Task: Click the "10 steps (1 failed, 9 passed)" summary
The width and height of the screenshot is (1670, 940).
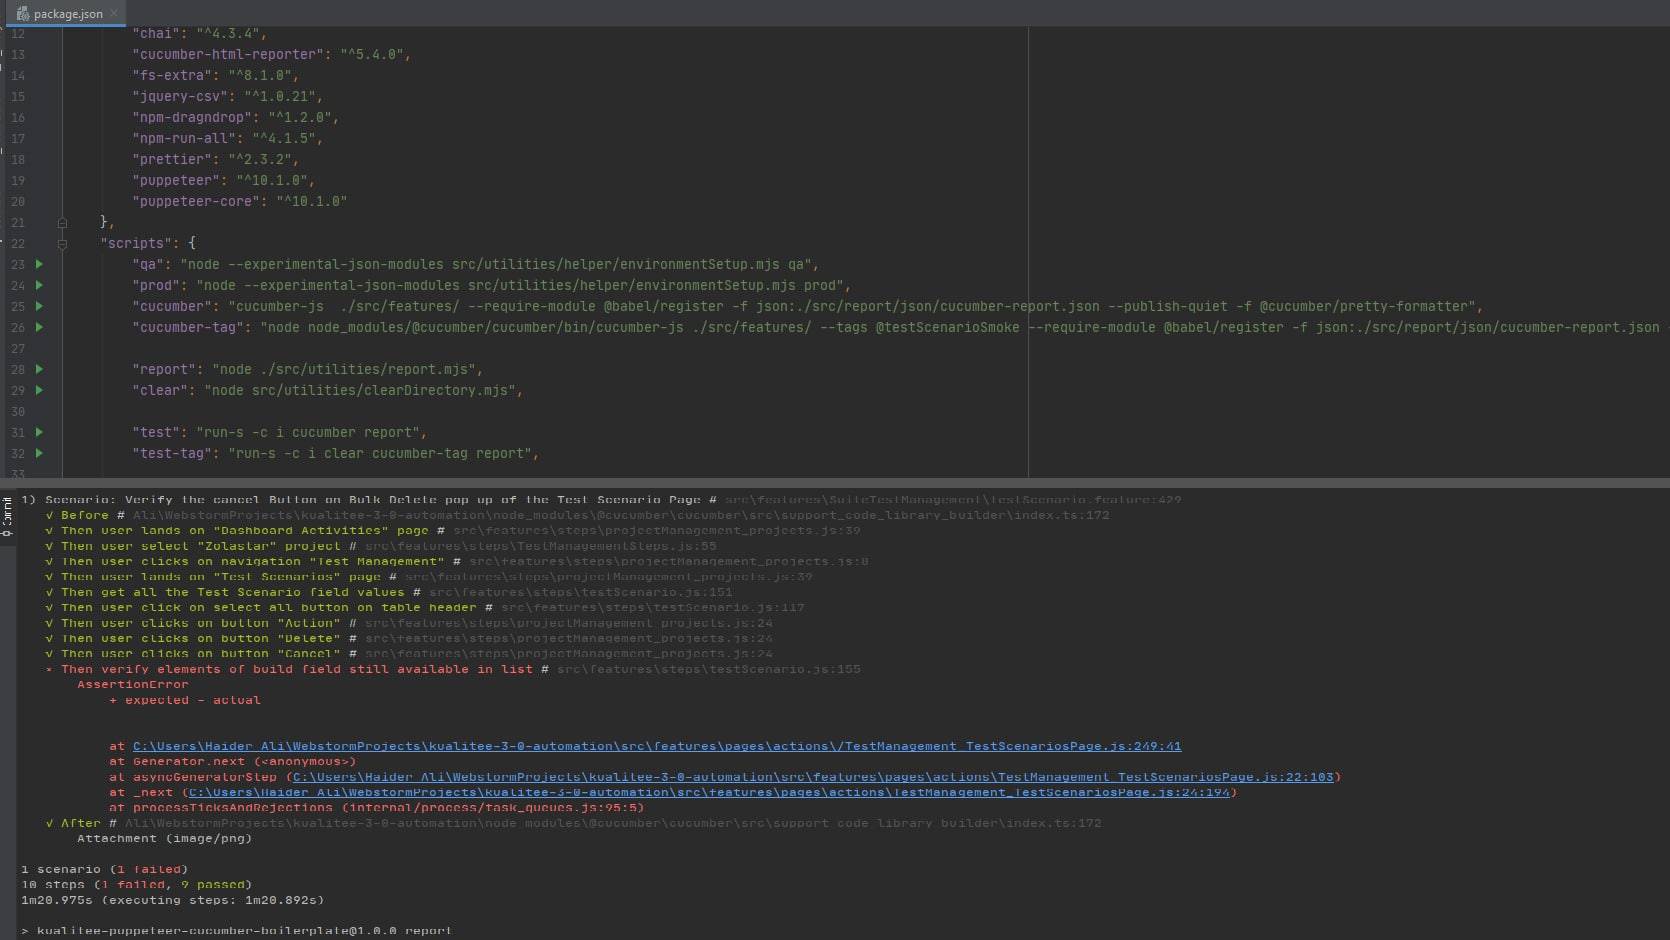Action: (x=137, y=884)
